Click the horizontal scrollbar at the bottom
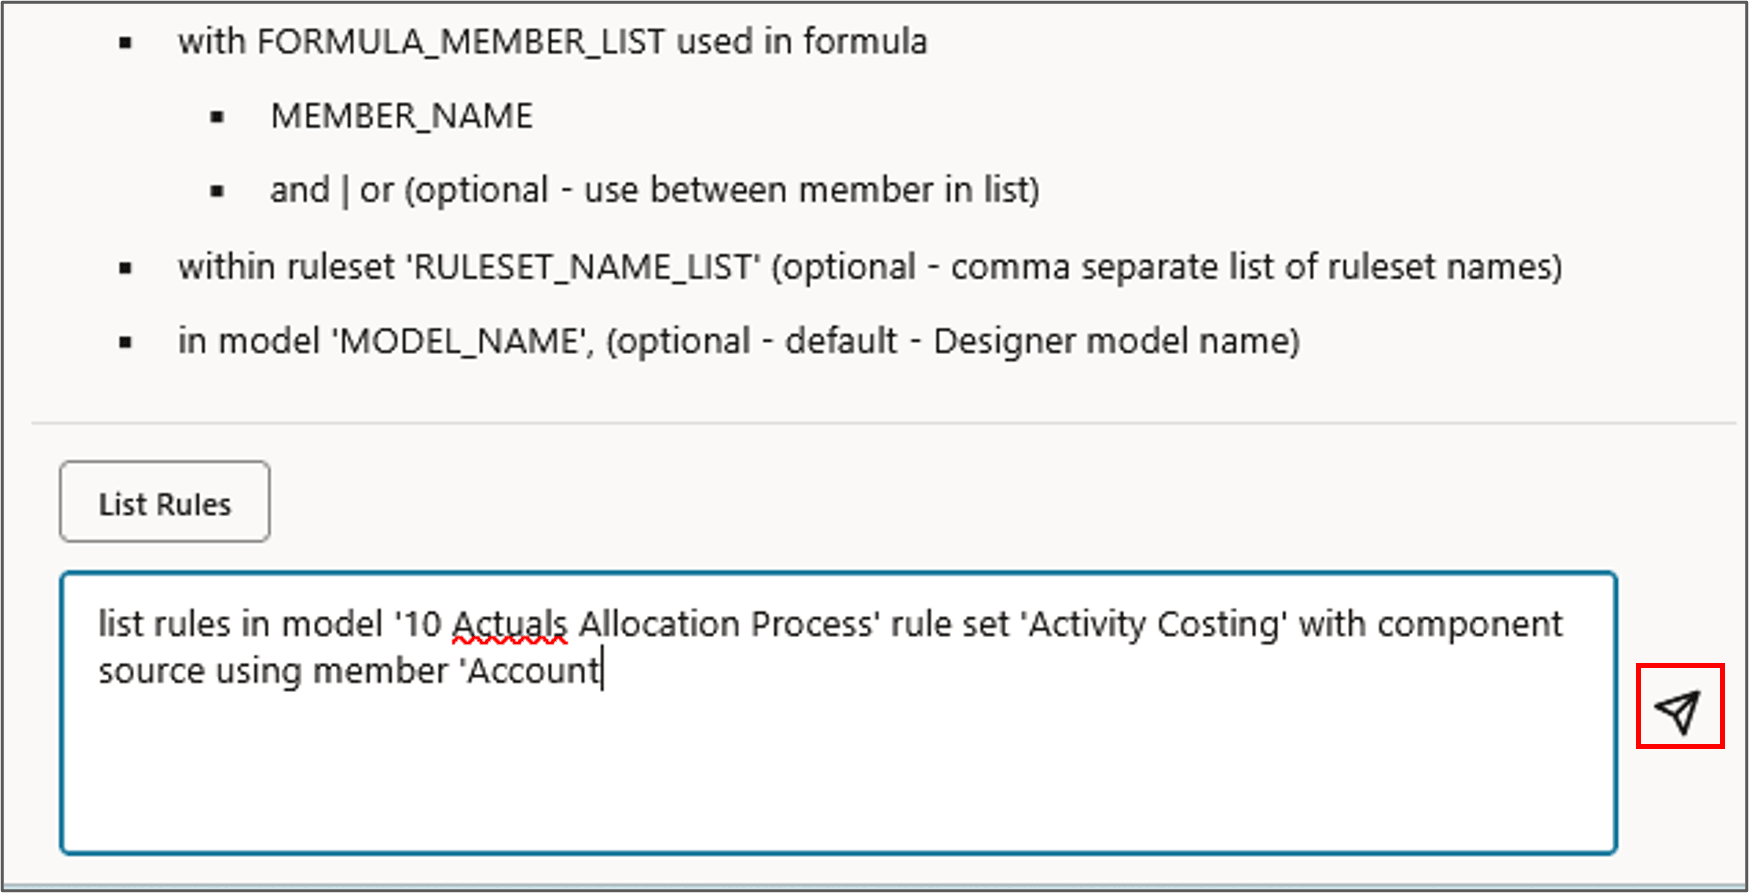Image resolution: width=1749 pixels, height=893 pixels. (874, 884)
